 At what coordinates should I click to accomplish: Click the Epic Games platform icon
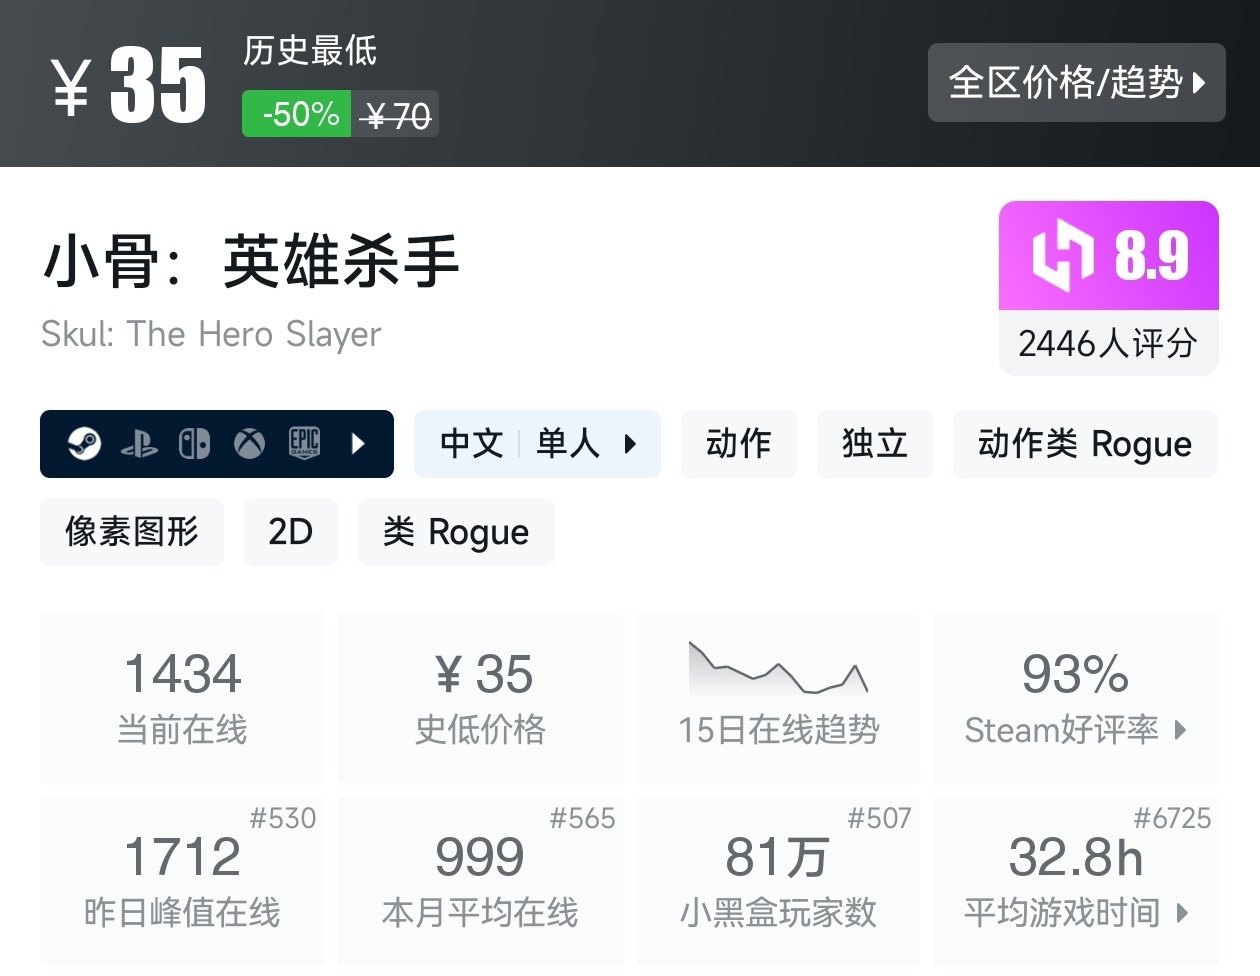304,443
